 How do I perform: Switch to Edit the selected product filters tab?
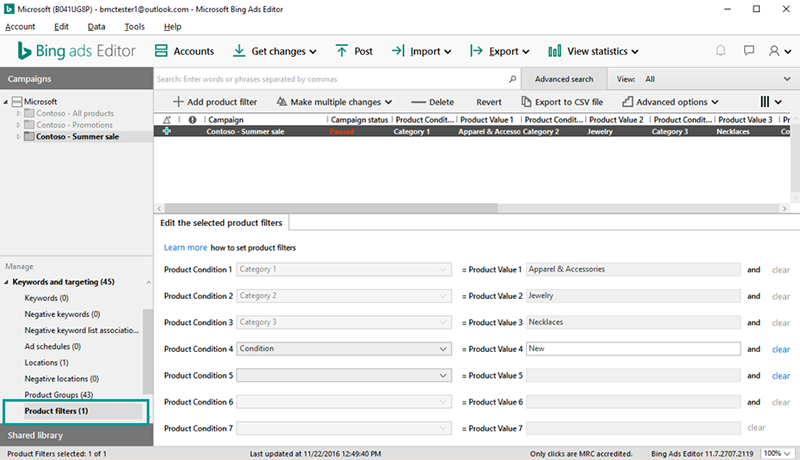click(x=221, y=223)
